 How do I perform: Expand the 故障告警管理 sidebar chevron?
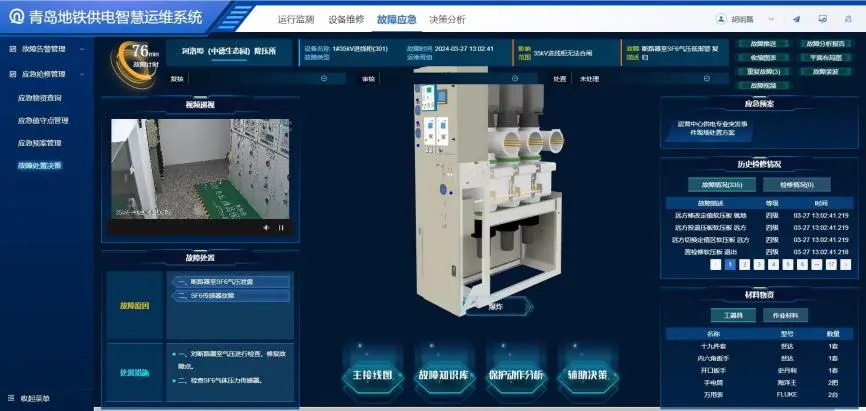(x=82, y=49)
